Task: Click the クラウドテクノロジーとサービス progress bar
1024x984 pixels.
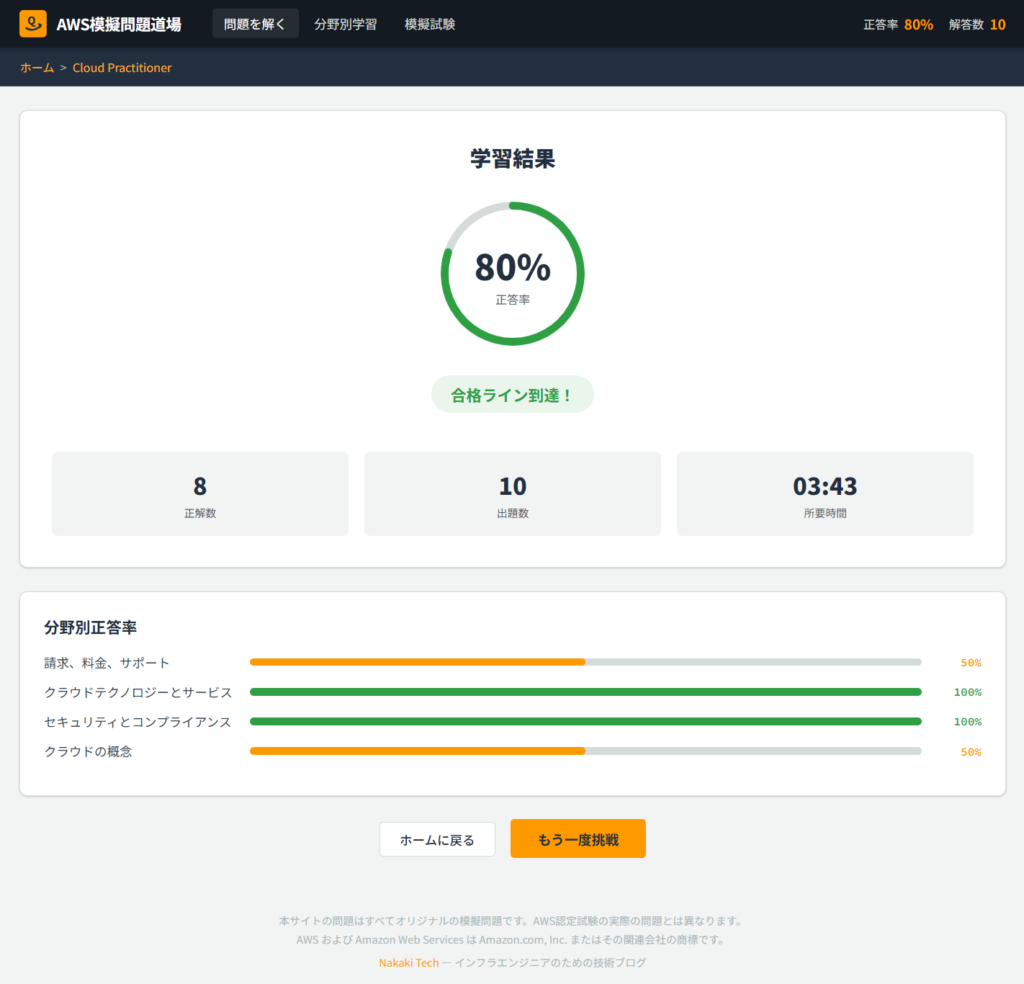Action: [x=585, y=692]
